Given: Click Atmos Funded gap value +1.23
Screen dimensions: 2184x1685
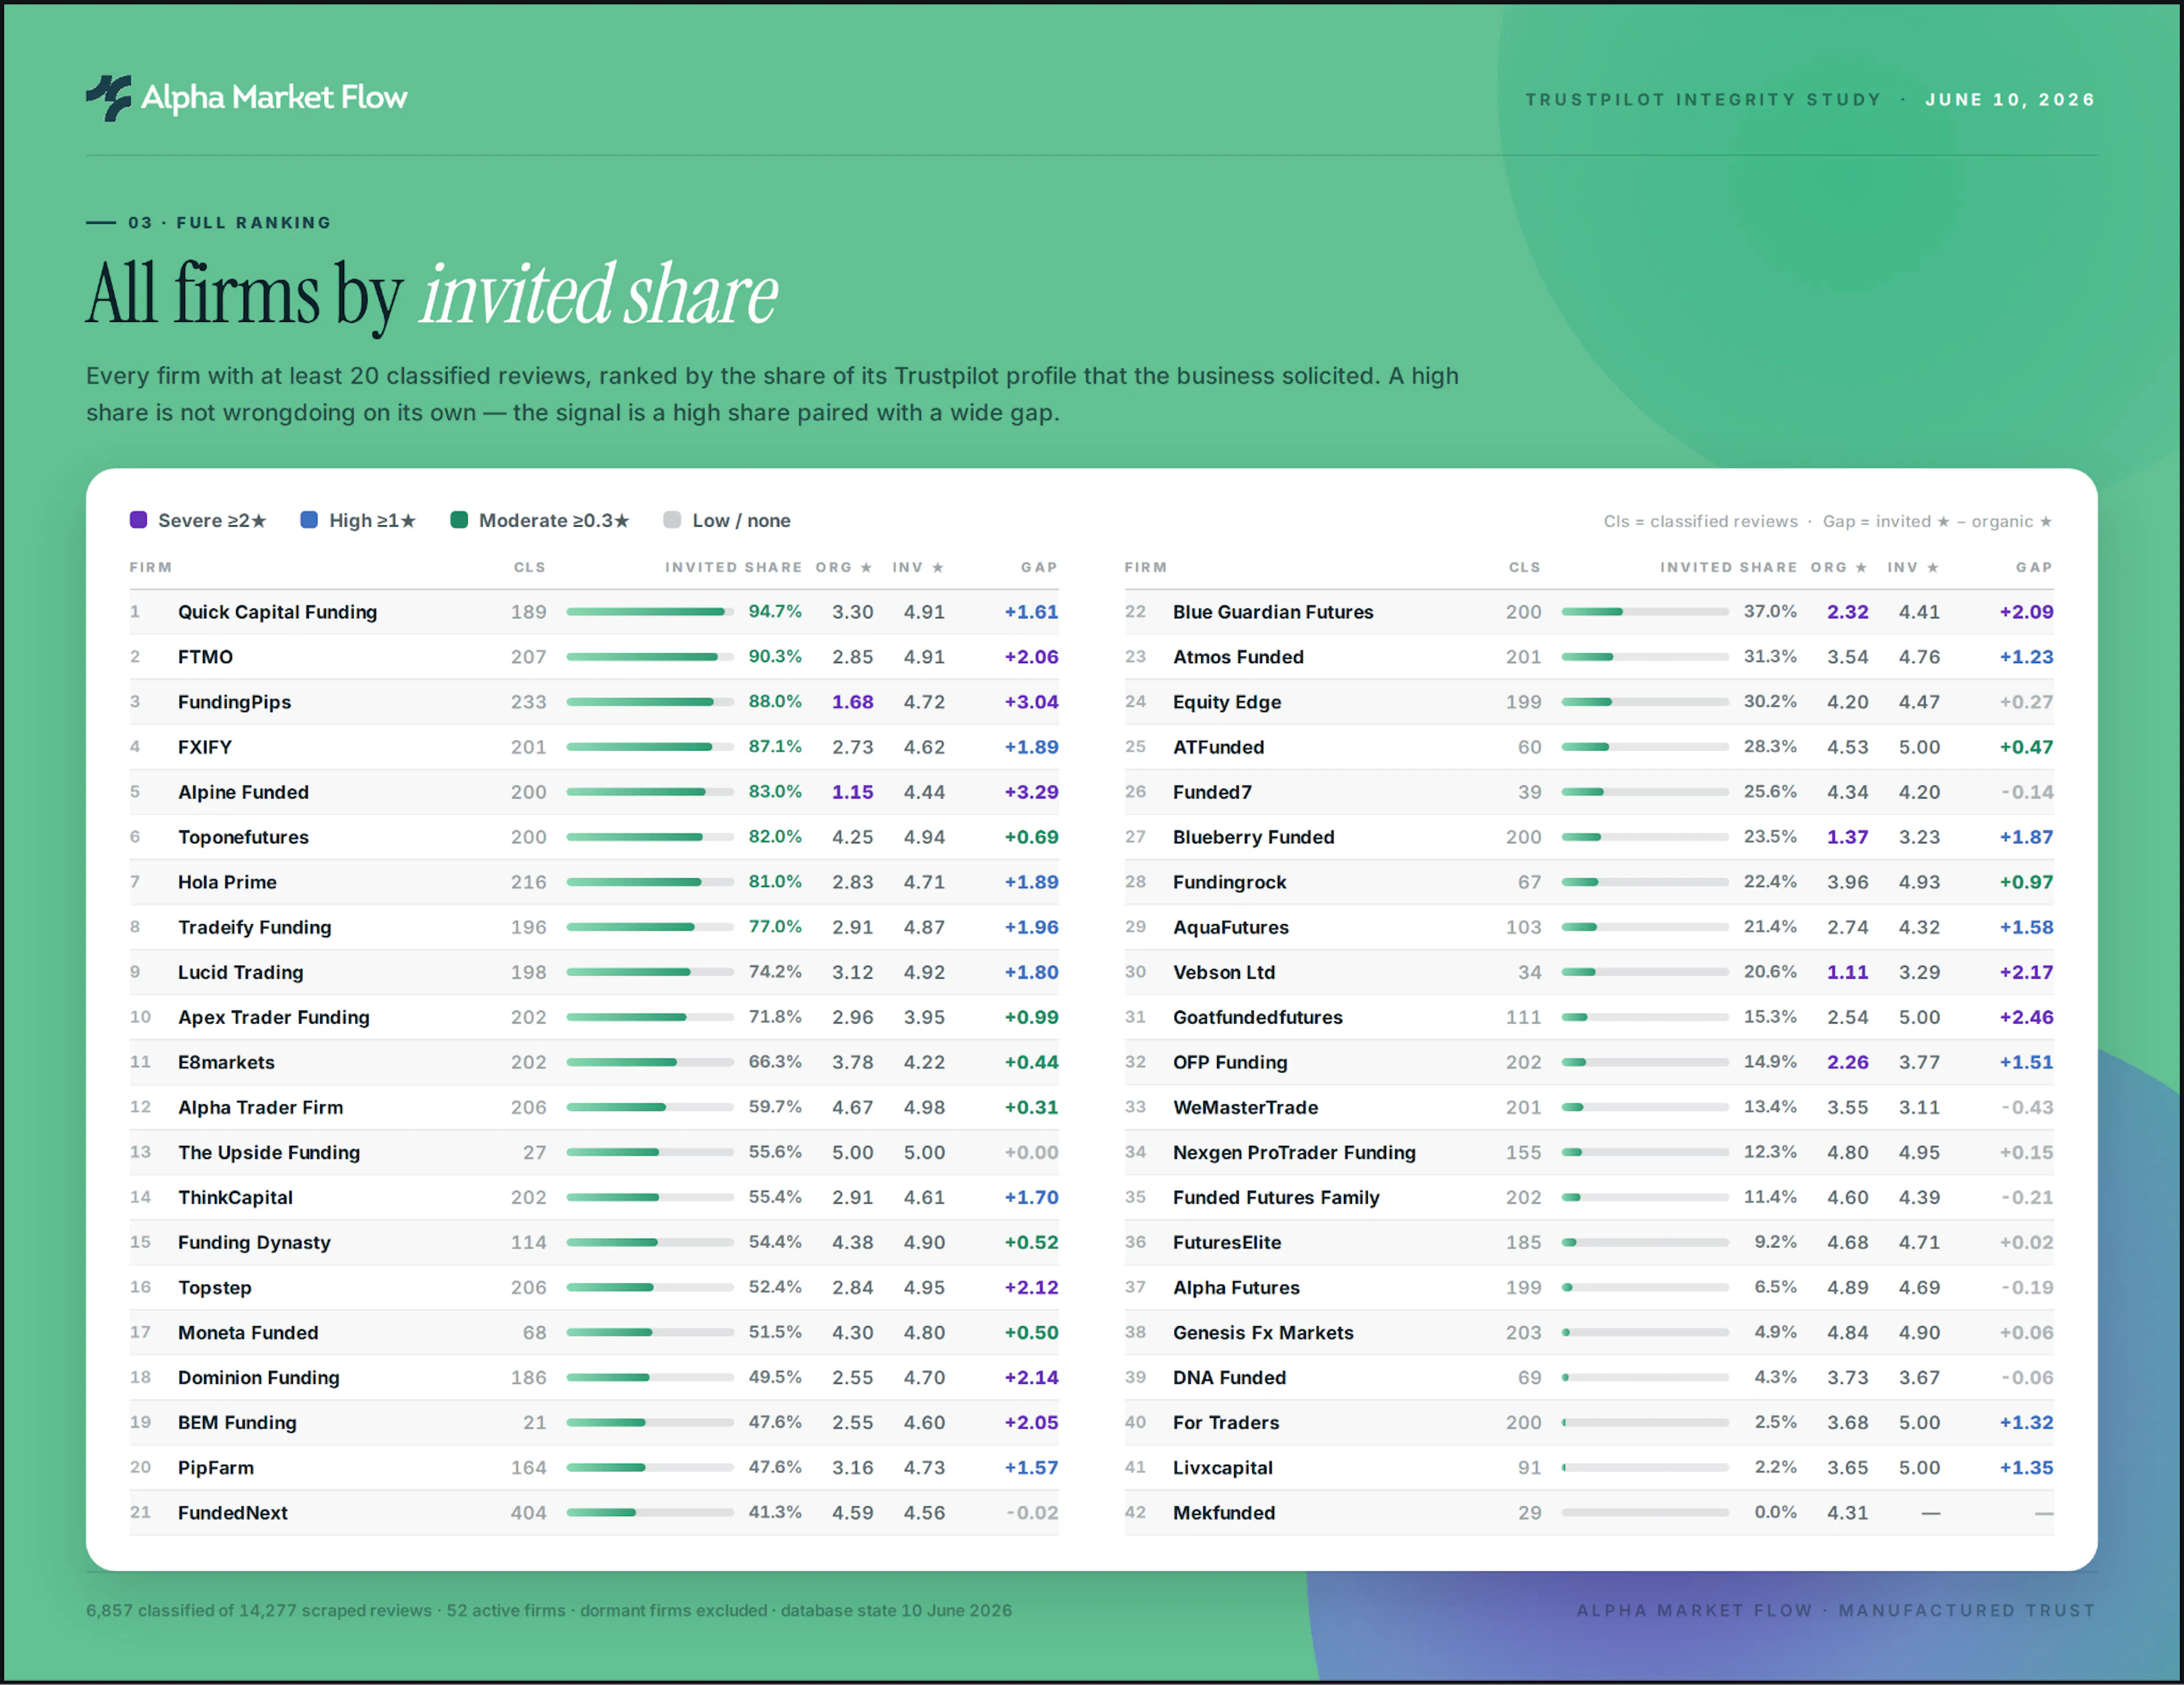Looking at the screenshot, I should click(x=2026, y=657).
